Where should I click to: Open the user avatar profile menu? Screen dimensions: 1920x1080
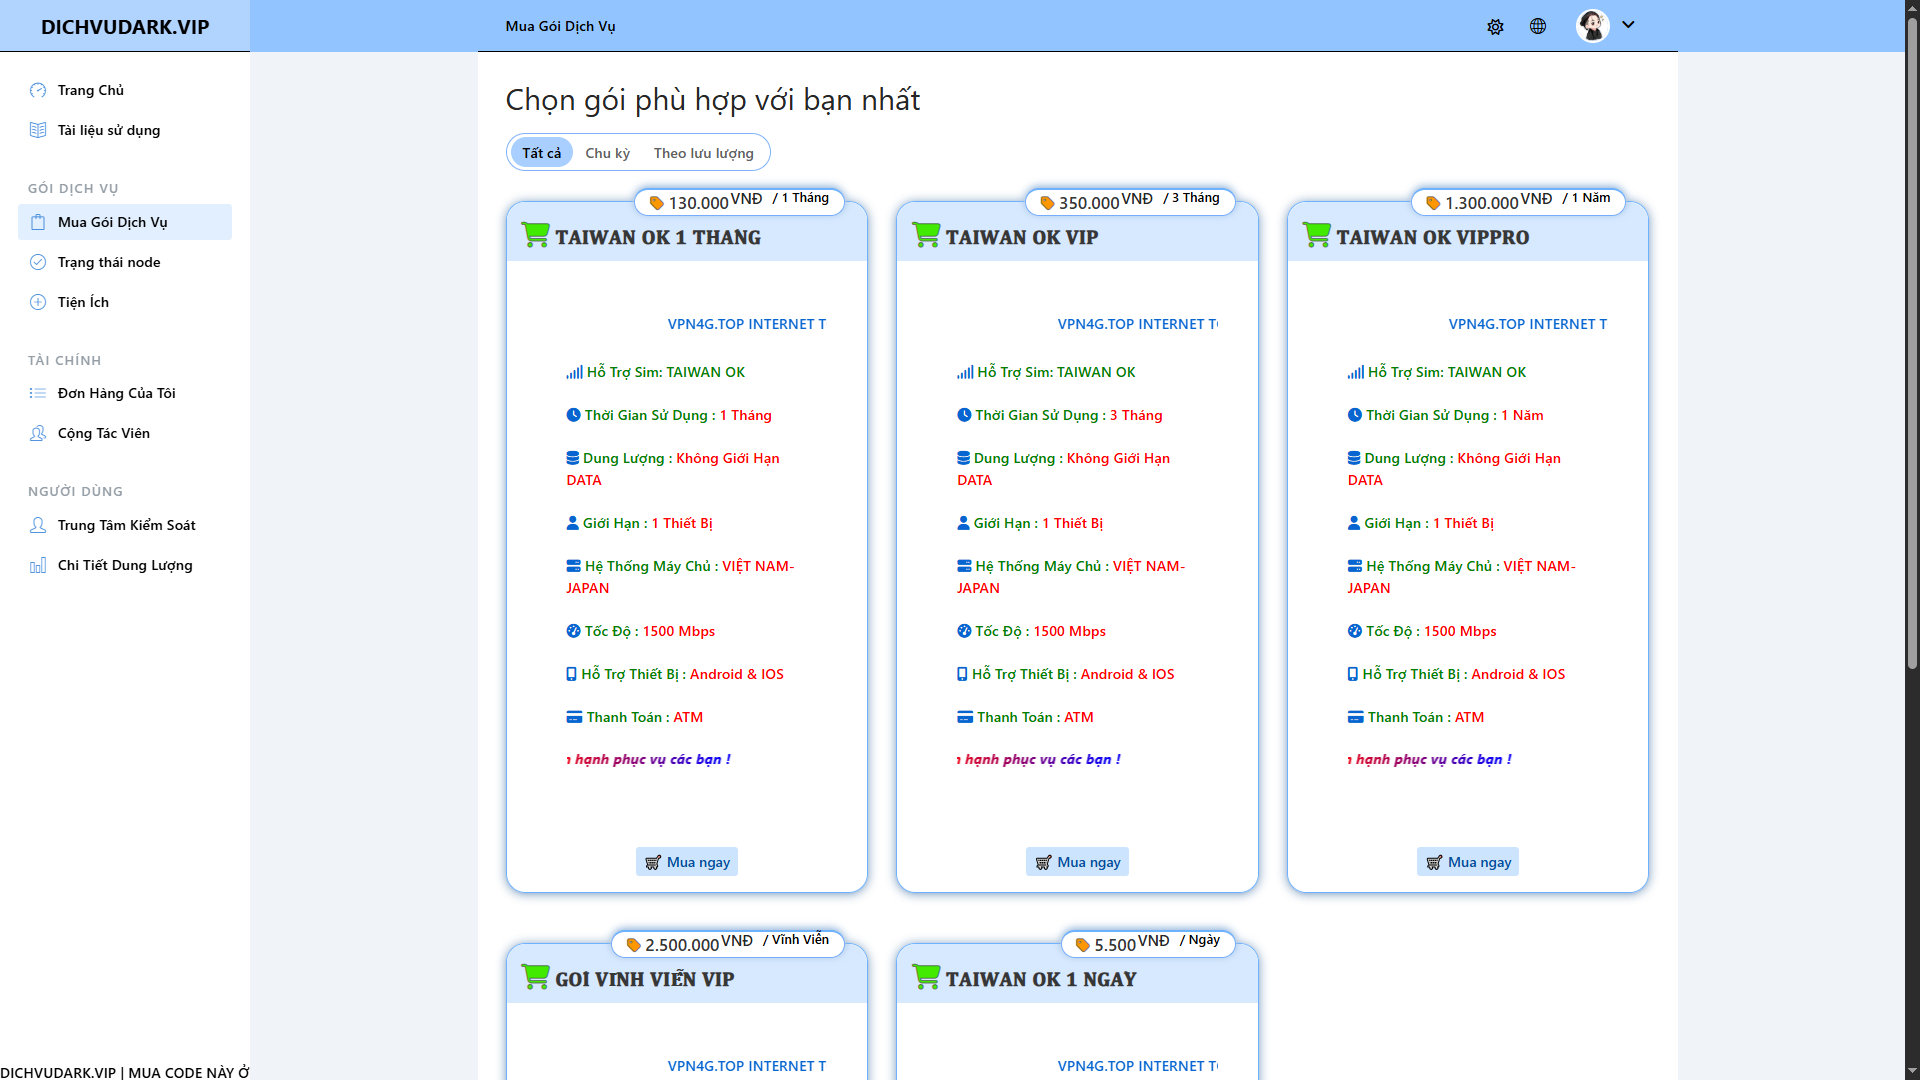(1592, 26)
